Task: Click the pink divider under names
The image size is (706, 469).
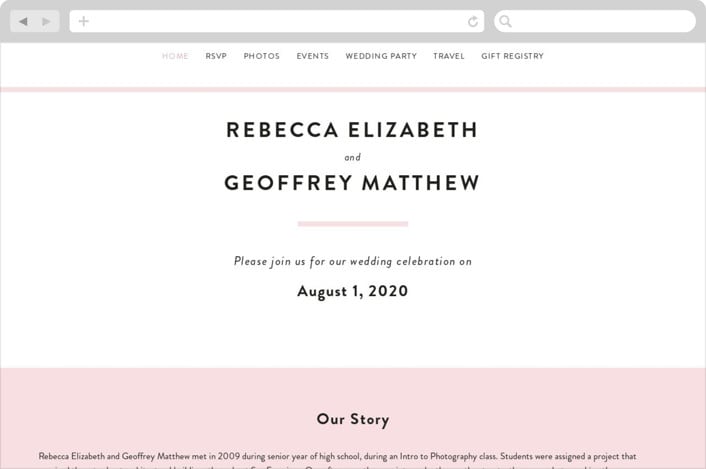Action: tap(353, 224)
